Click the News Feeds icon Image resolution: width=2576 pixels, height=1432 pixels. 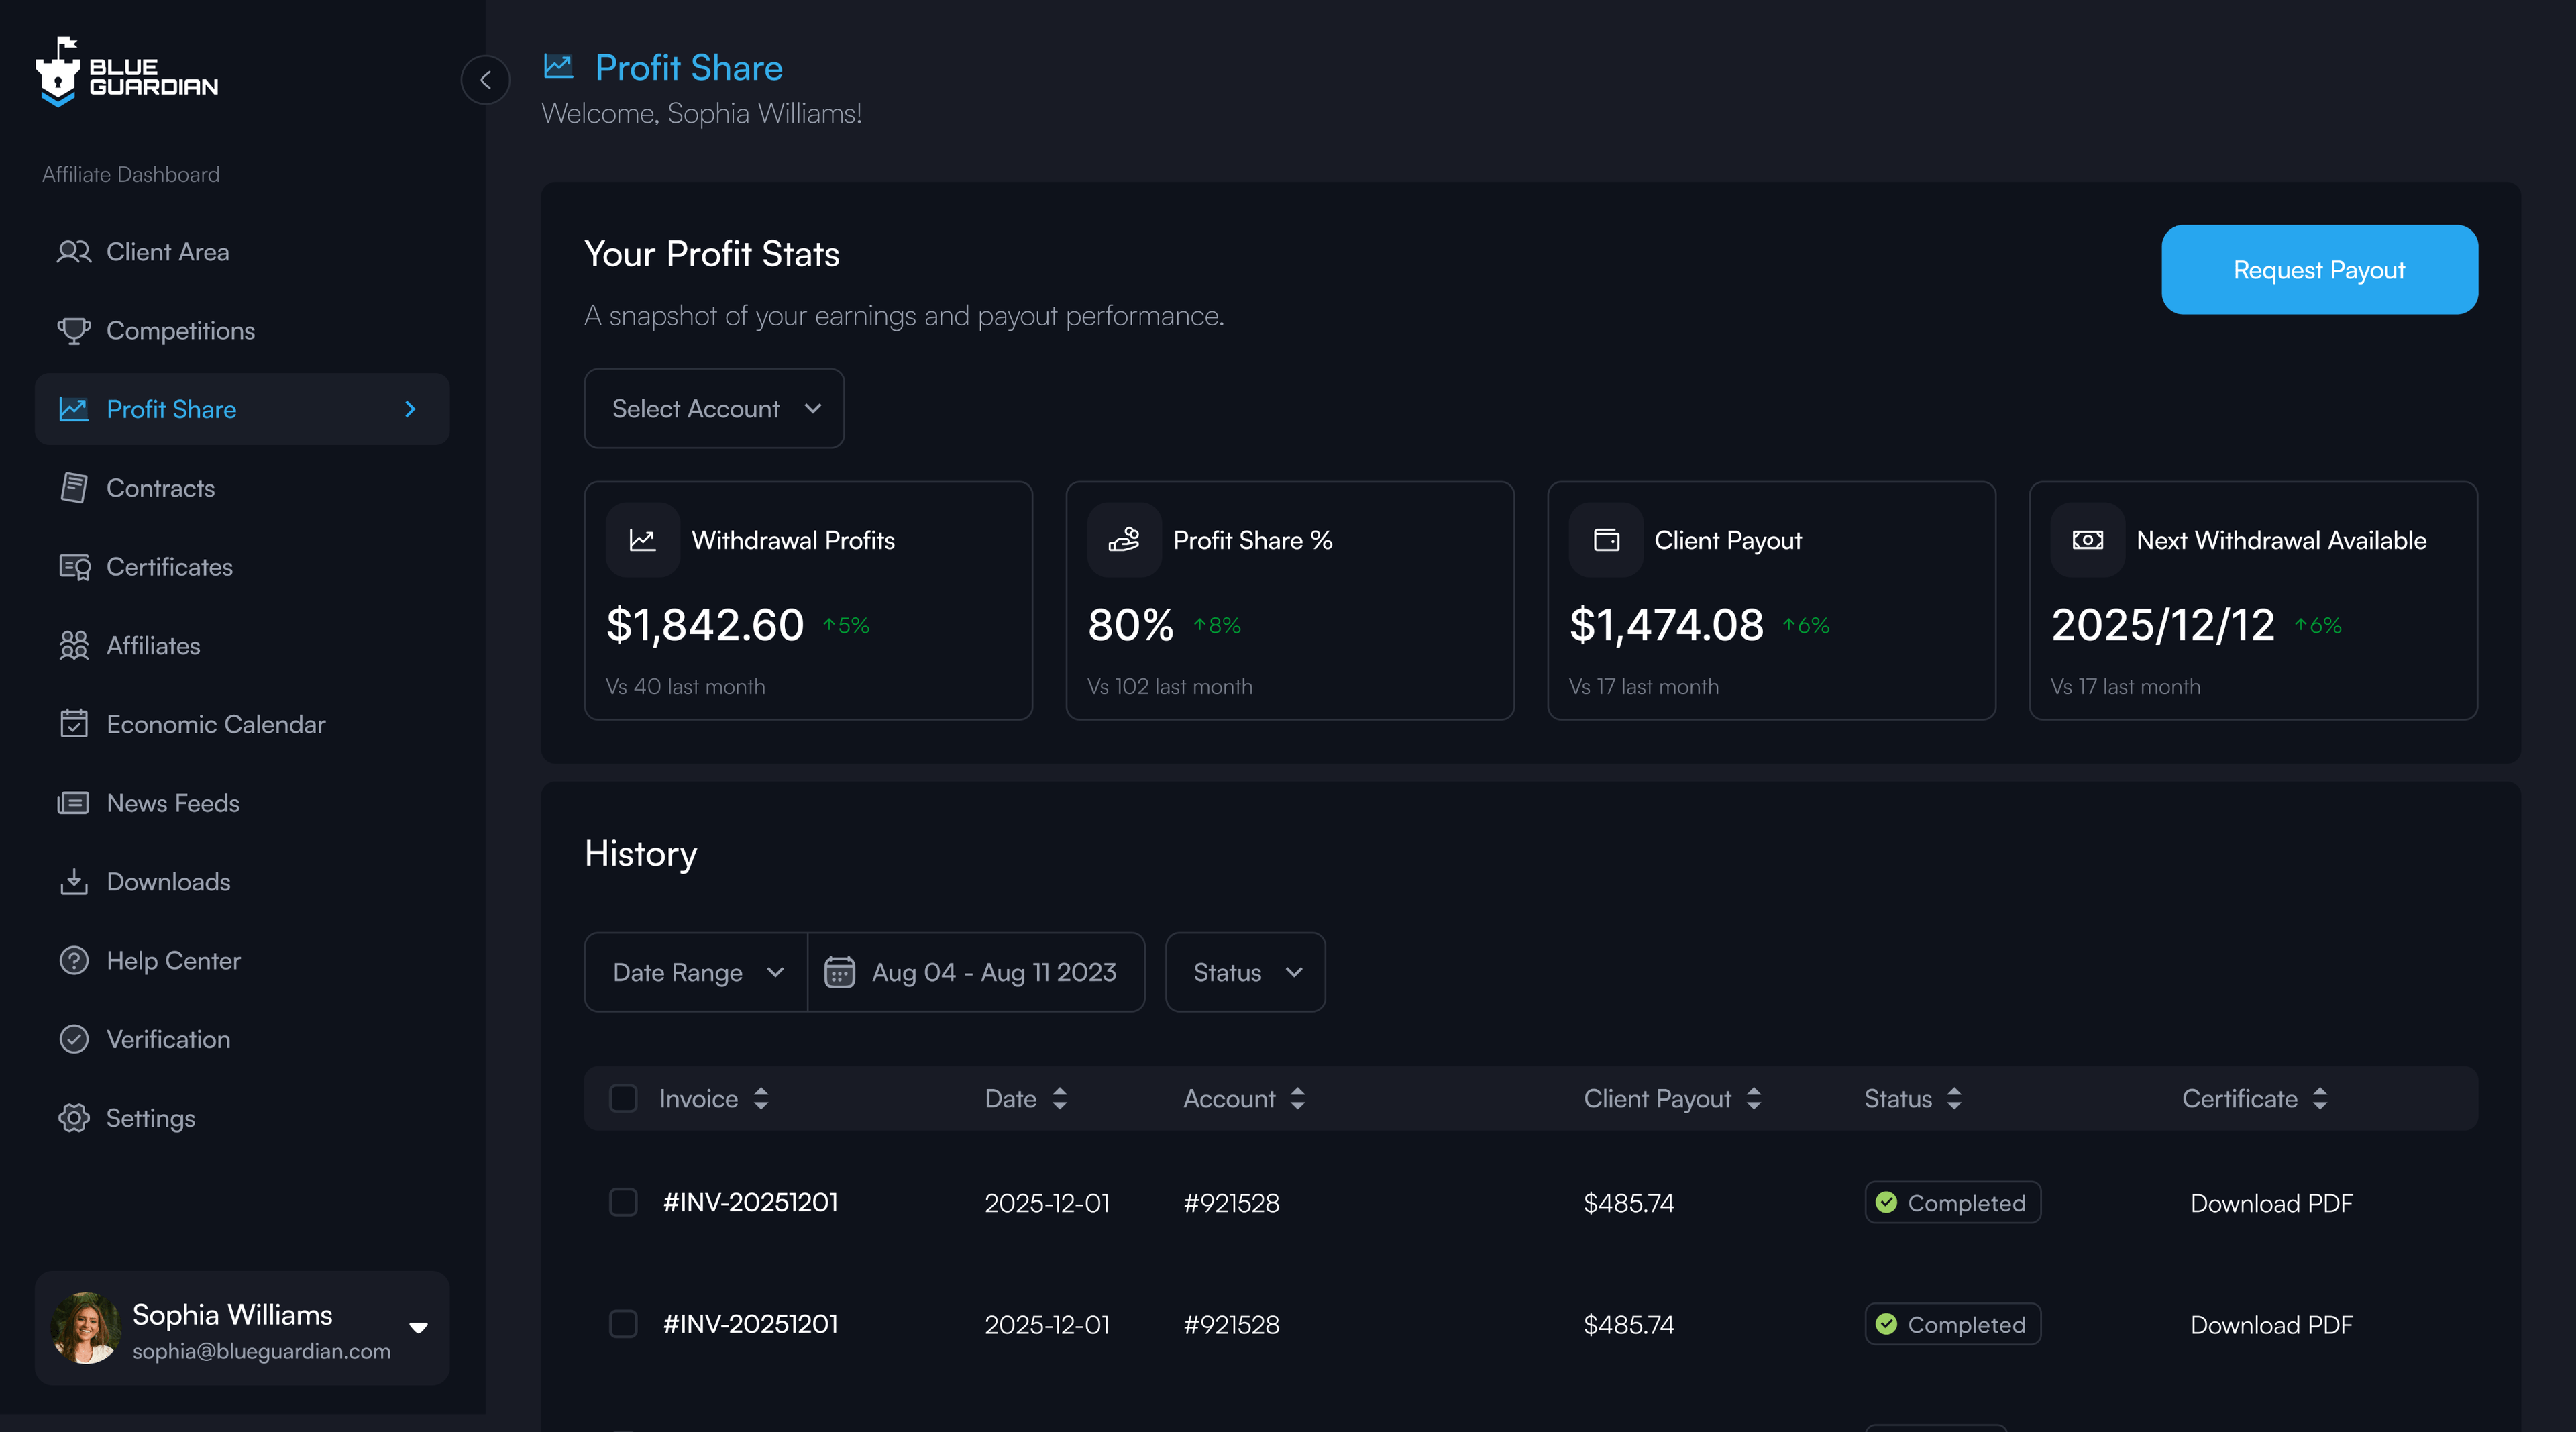[x=74, y=803]
